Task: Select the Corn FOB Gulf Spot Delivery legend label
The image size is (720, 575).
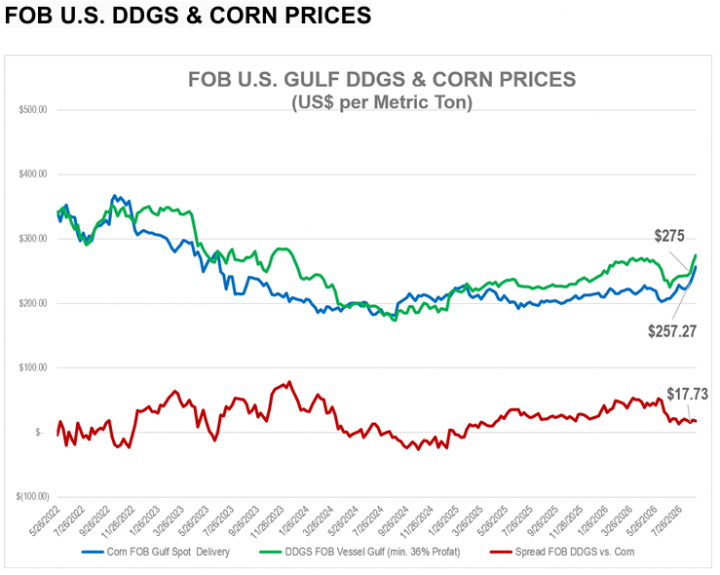Action: coord(168,552)
